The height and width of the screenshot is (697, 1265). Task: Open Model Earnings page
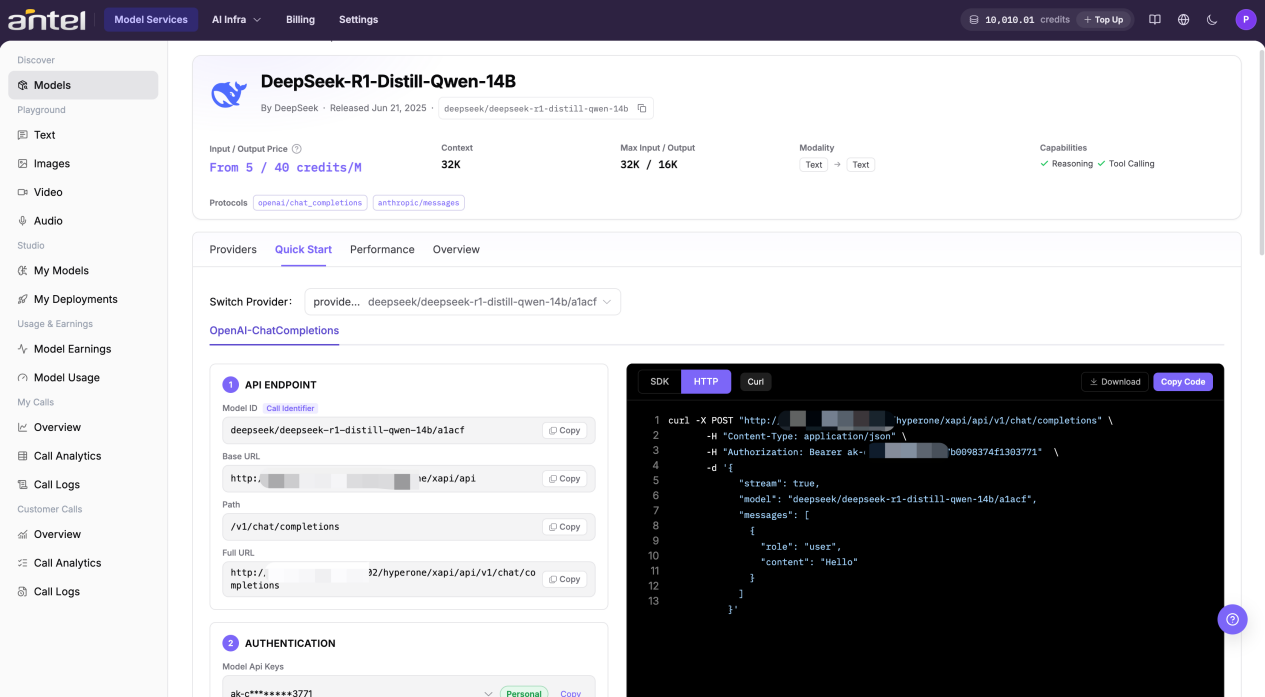tap(83, 349)
